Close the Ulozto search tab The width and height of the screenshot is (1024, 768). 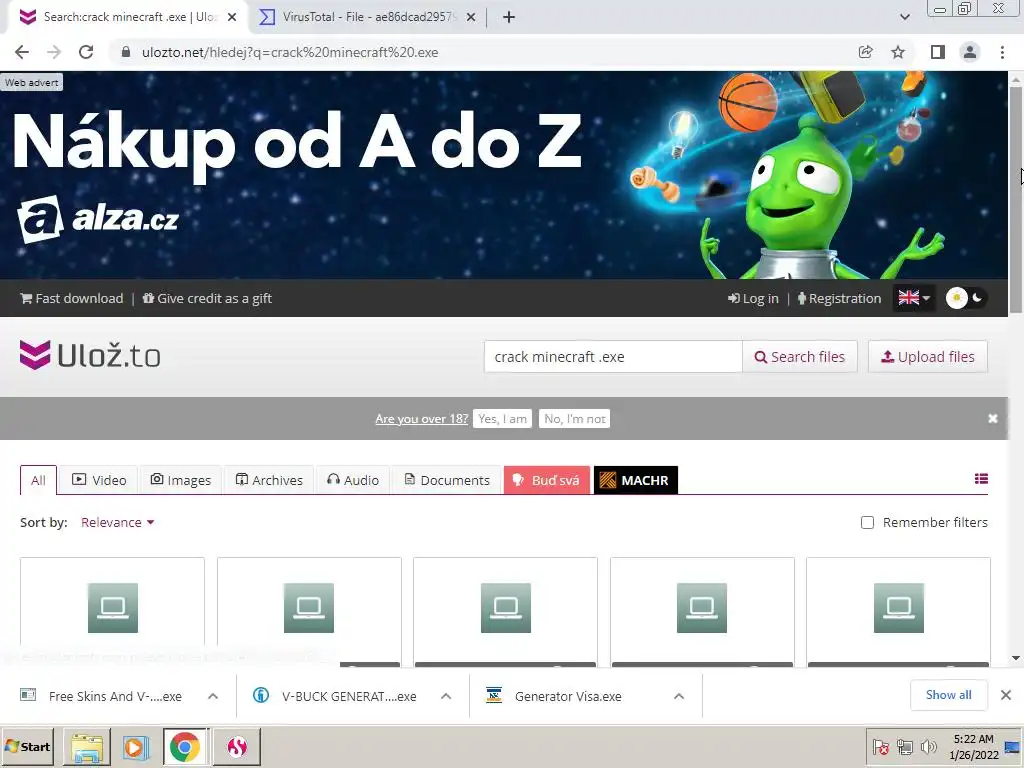[232, 17]
